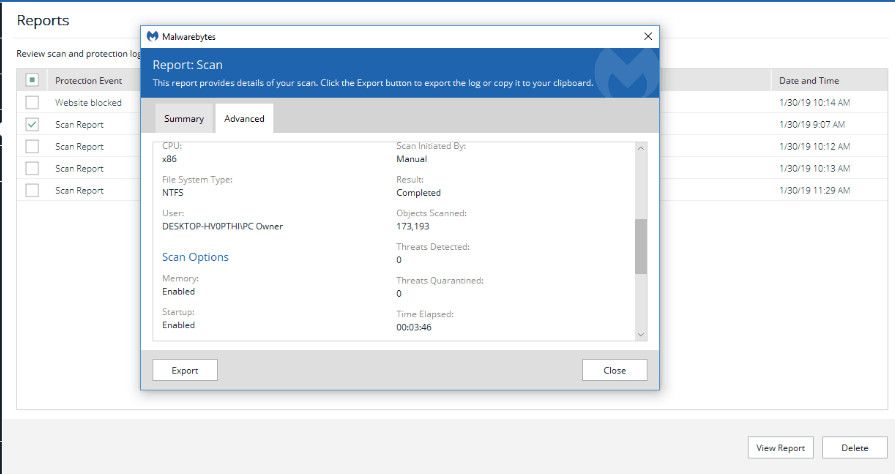The height and width of the screenshot is (474, 895).
Task: Select the Advanced tab
Action: click(x=244, y=119)
